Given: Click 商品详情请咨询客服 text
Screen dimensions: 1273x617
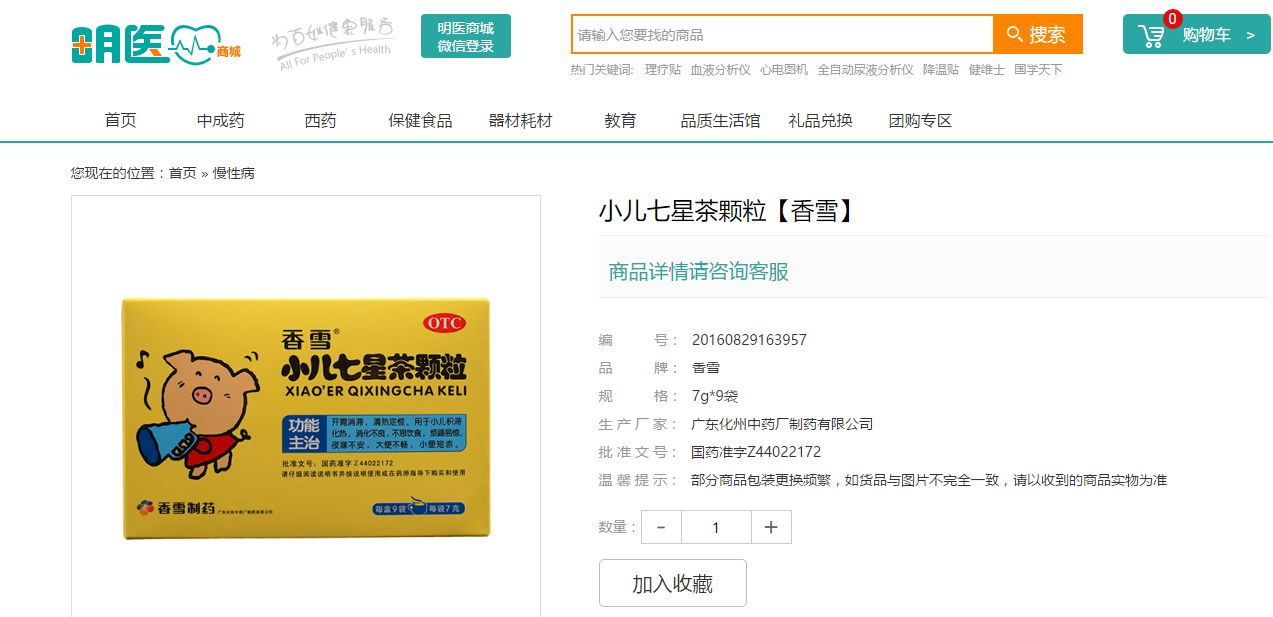Looking at the screenshot, I should tap(699, 272).
